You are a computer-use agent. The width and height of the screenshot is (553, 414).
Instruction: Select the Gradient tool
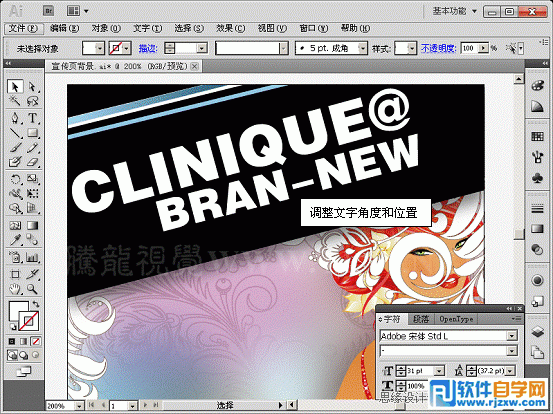[x=32, y=225]
